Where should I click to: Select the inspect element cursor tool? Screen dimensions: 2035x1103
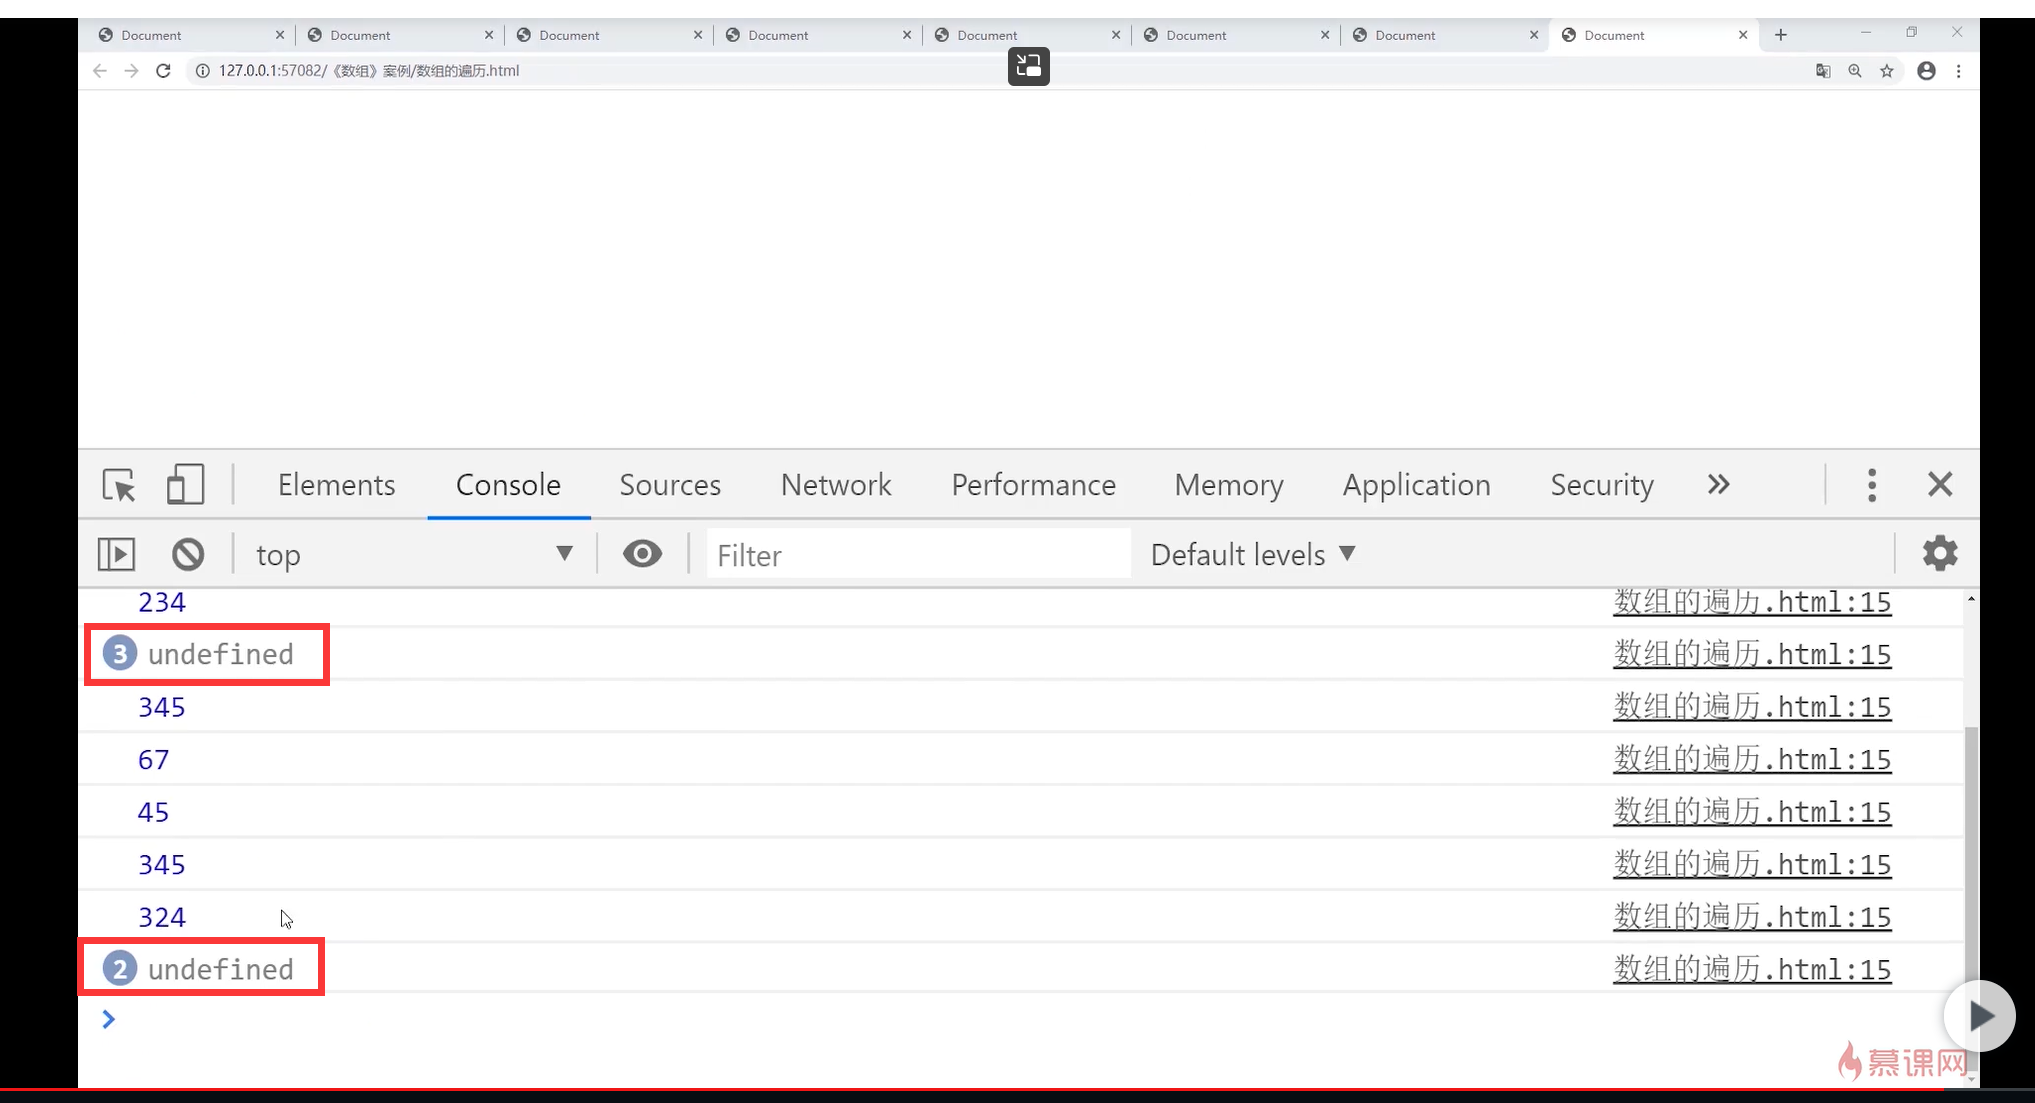pyautogui.click(x=119, y=485)
